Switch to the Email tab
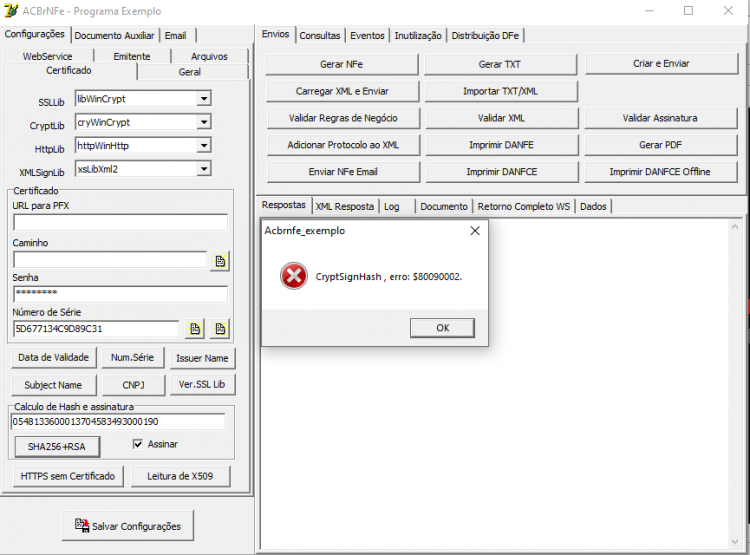The width and height of the screenshot is (750, 555). (x=176, y=35)
